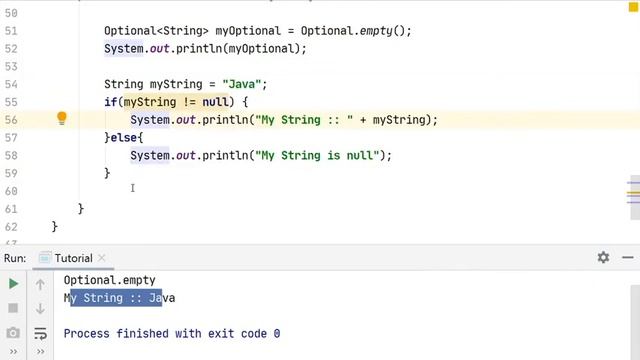
Task: Click the Down the stack trace arrow
Action: [40, 308]
